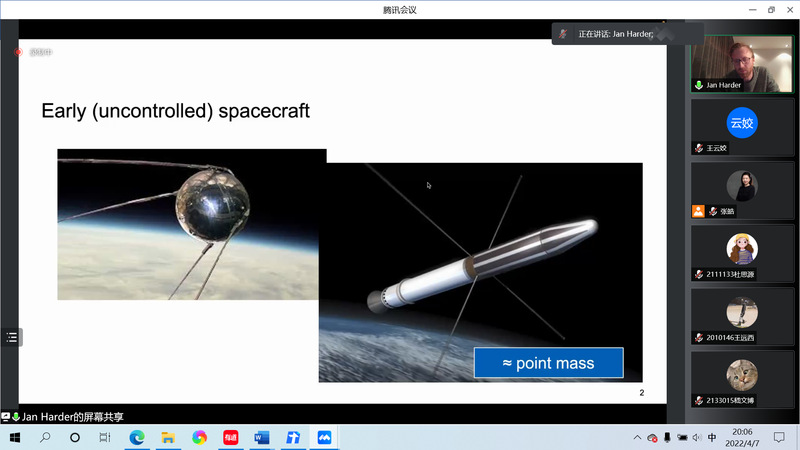Click the '≈ point mass' blue box

point(548,363)
